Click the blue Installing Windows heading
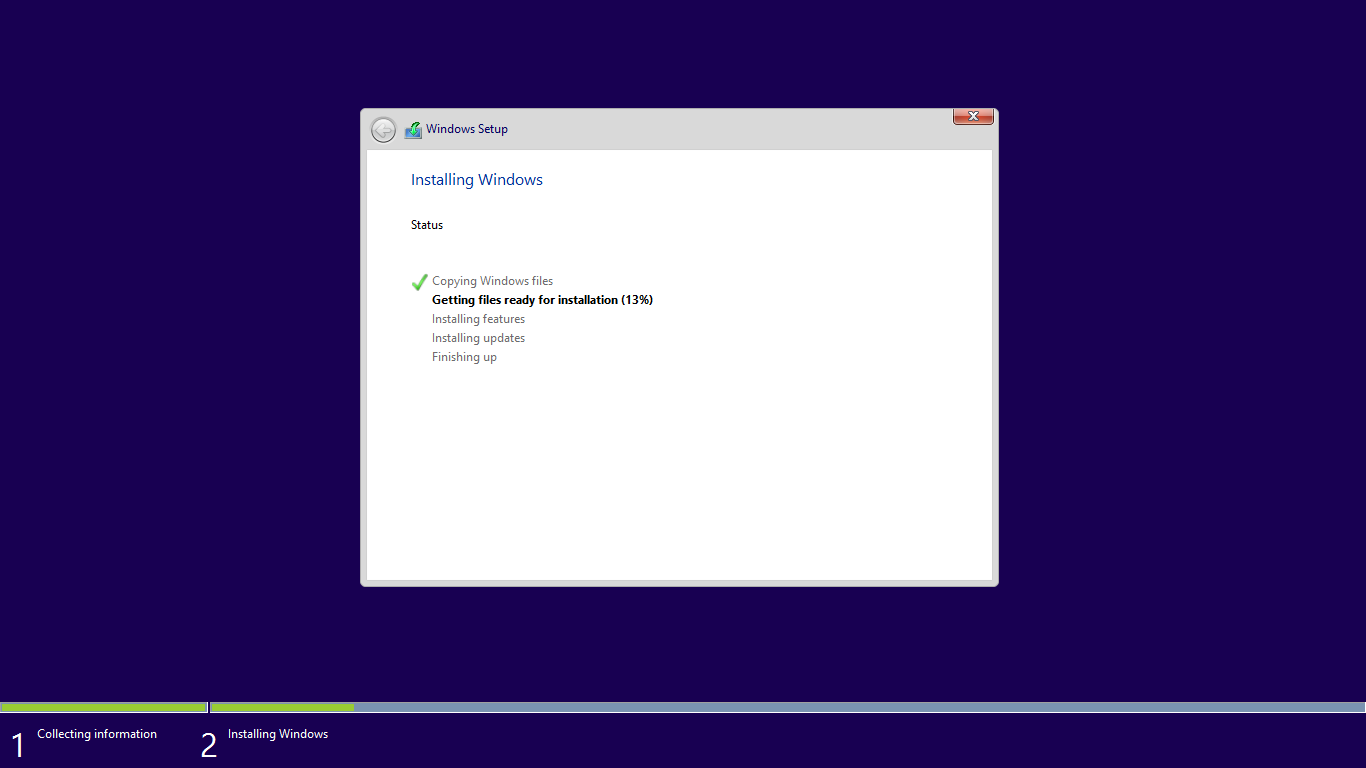Image resolution: width=1366 pixels, height=768 pixels. point(476,180)
